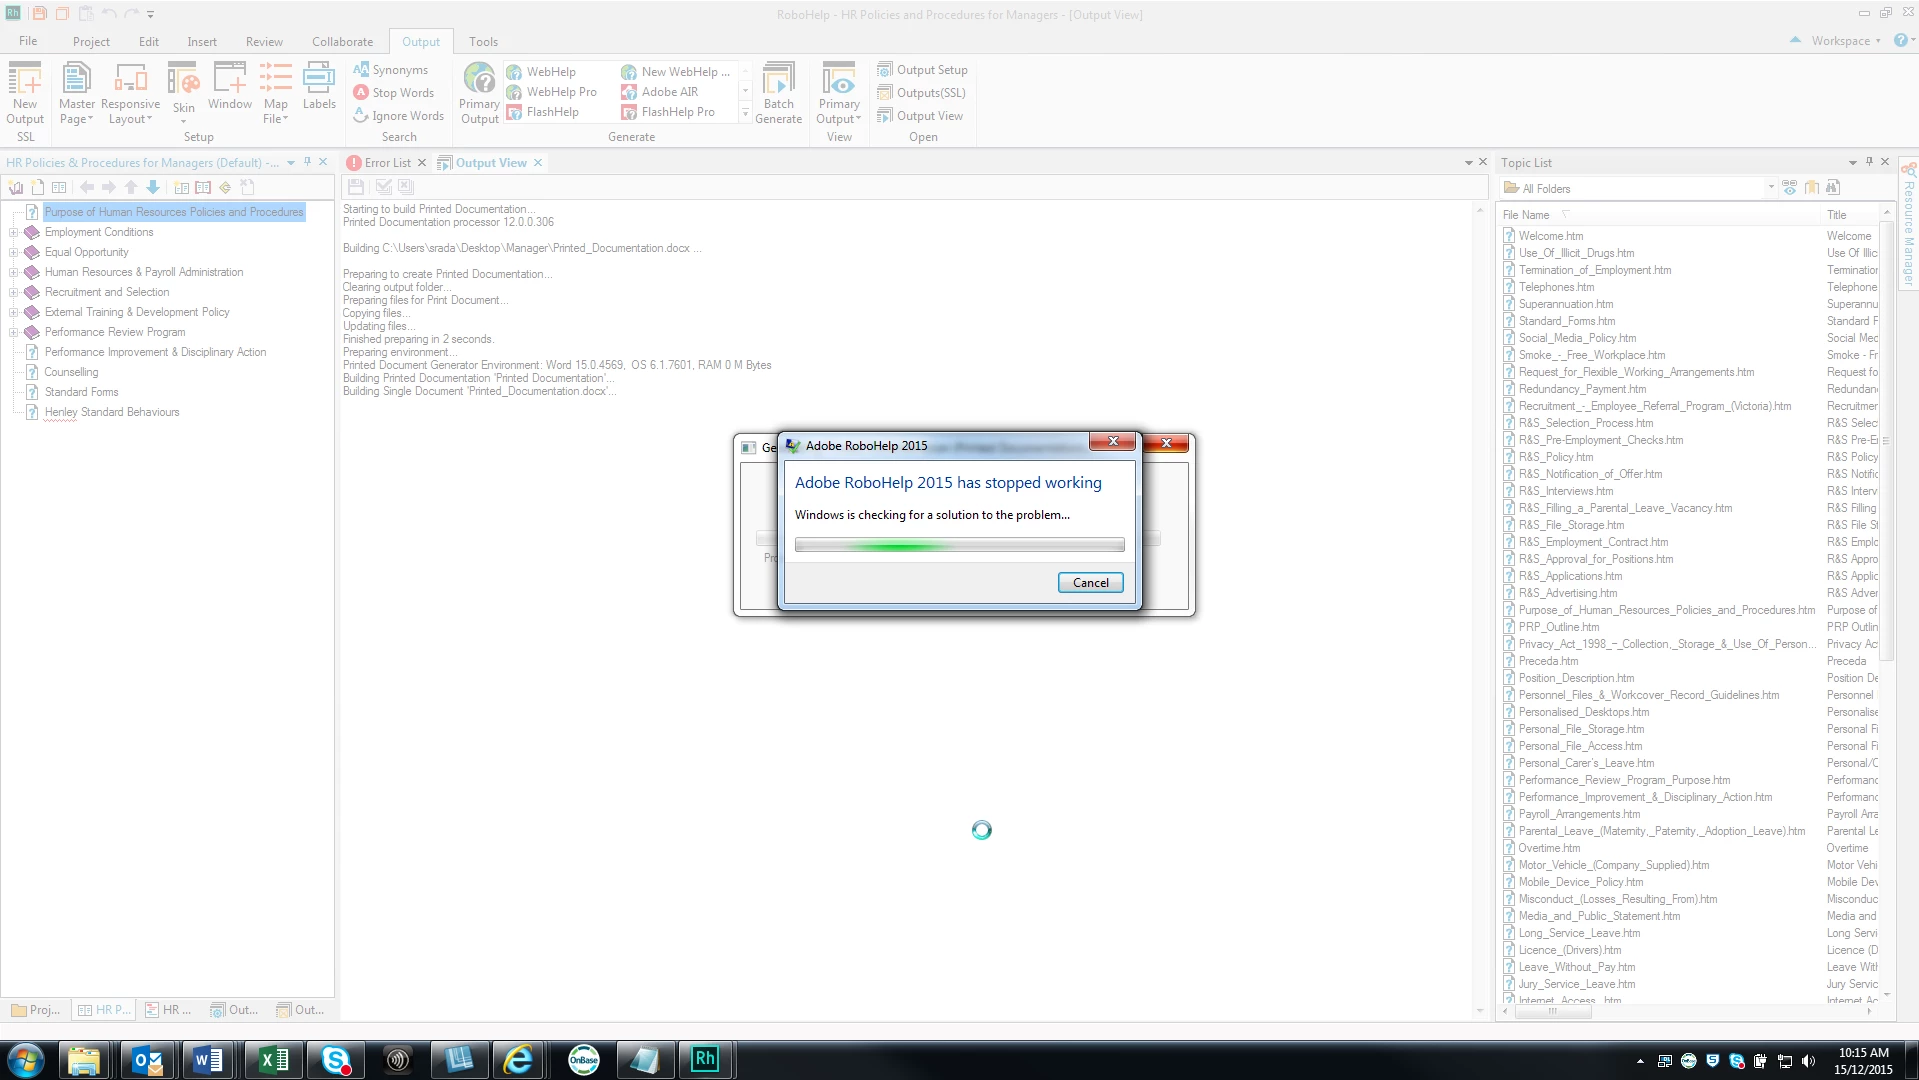1919x1080 pixels.
Task: Open Map File dropdown in ribbon
Action: point(276,93)
